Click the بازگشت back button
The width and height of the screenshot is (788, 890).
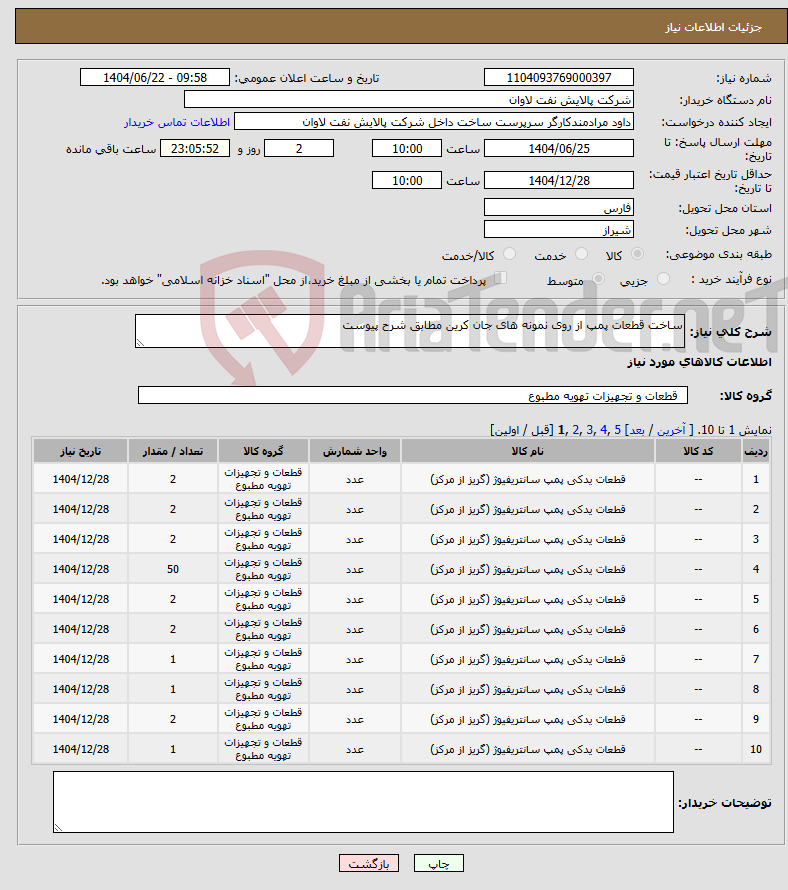click(x=369, y=863)
